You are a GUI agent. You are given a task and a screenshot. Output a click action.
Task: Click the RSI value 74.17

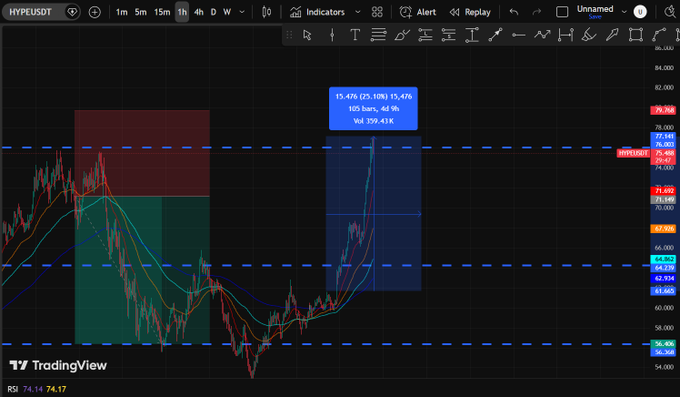coord(56,389)
